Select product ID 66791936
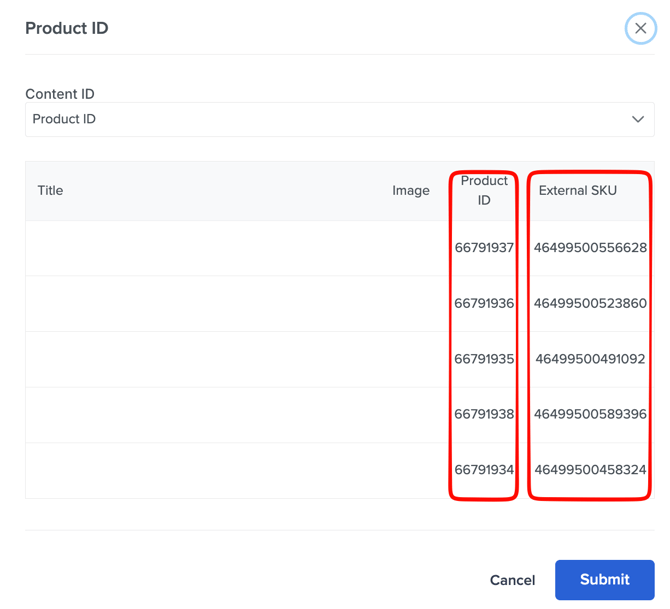This screenshot has height=609, width=670. (484, 303)
